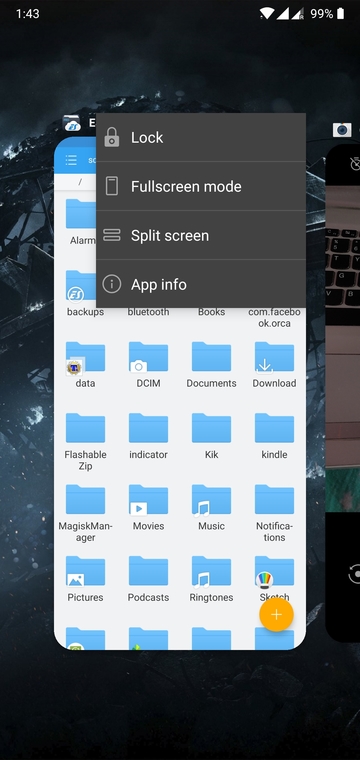The height and width of the screenshot is (760, 360).
Task: Open the kindle folder
Action: pyautogui.click(x=274, y=436)
